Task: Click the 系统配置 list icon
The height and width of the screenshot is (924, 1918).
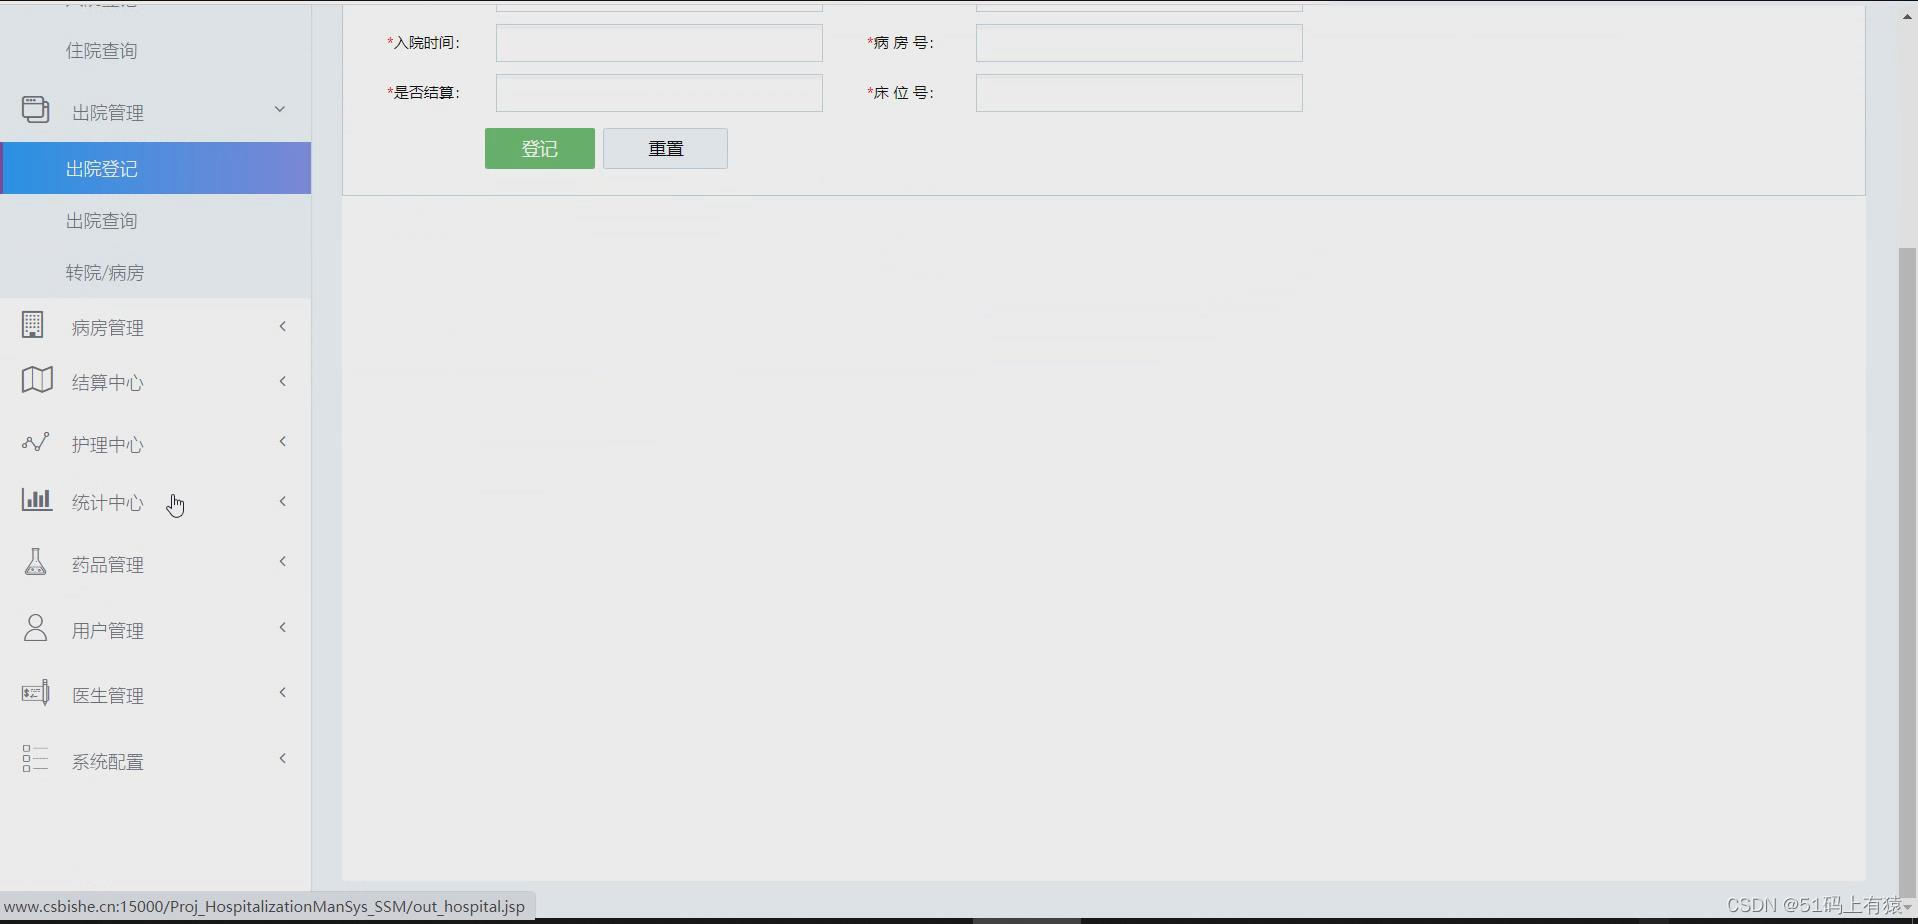Action: 35,759
